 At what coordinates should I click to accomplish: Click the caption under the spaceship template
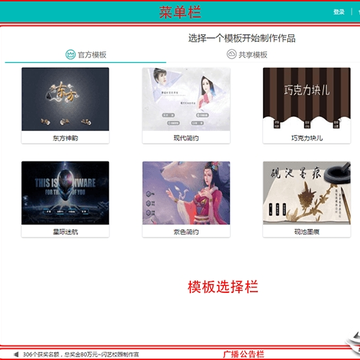[x=65, y=232]
